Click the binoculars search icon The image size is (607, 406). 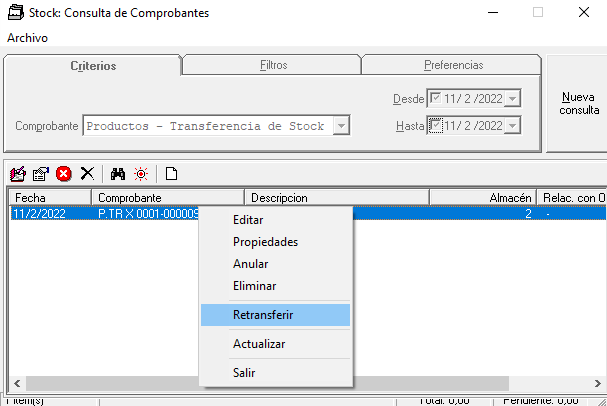pos(118,173)
